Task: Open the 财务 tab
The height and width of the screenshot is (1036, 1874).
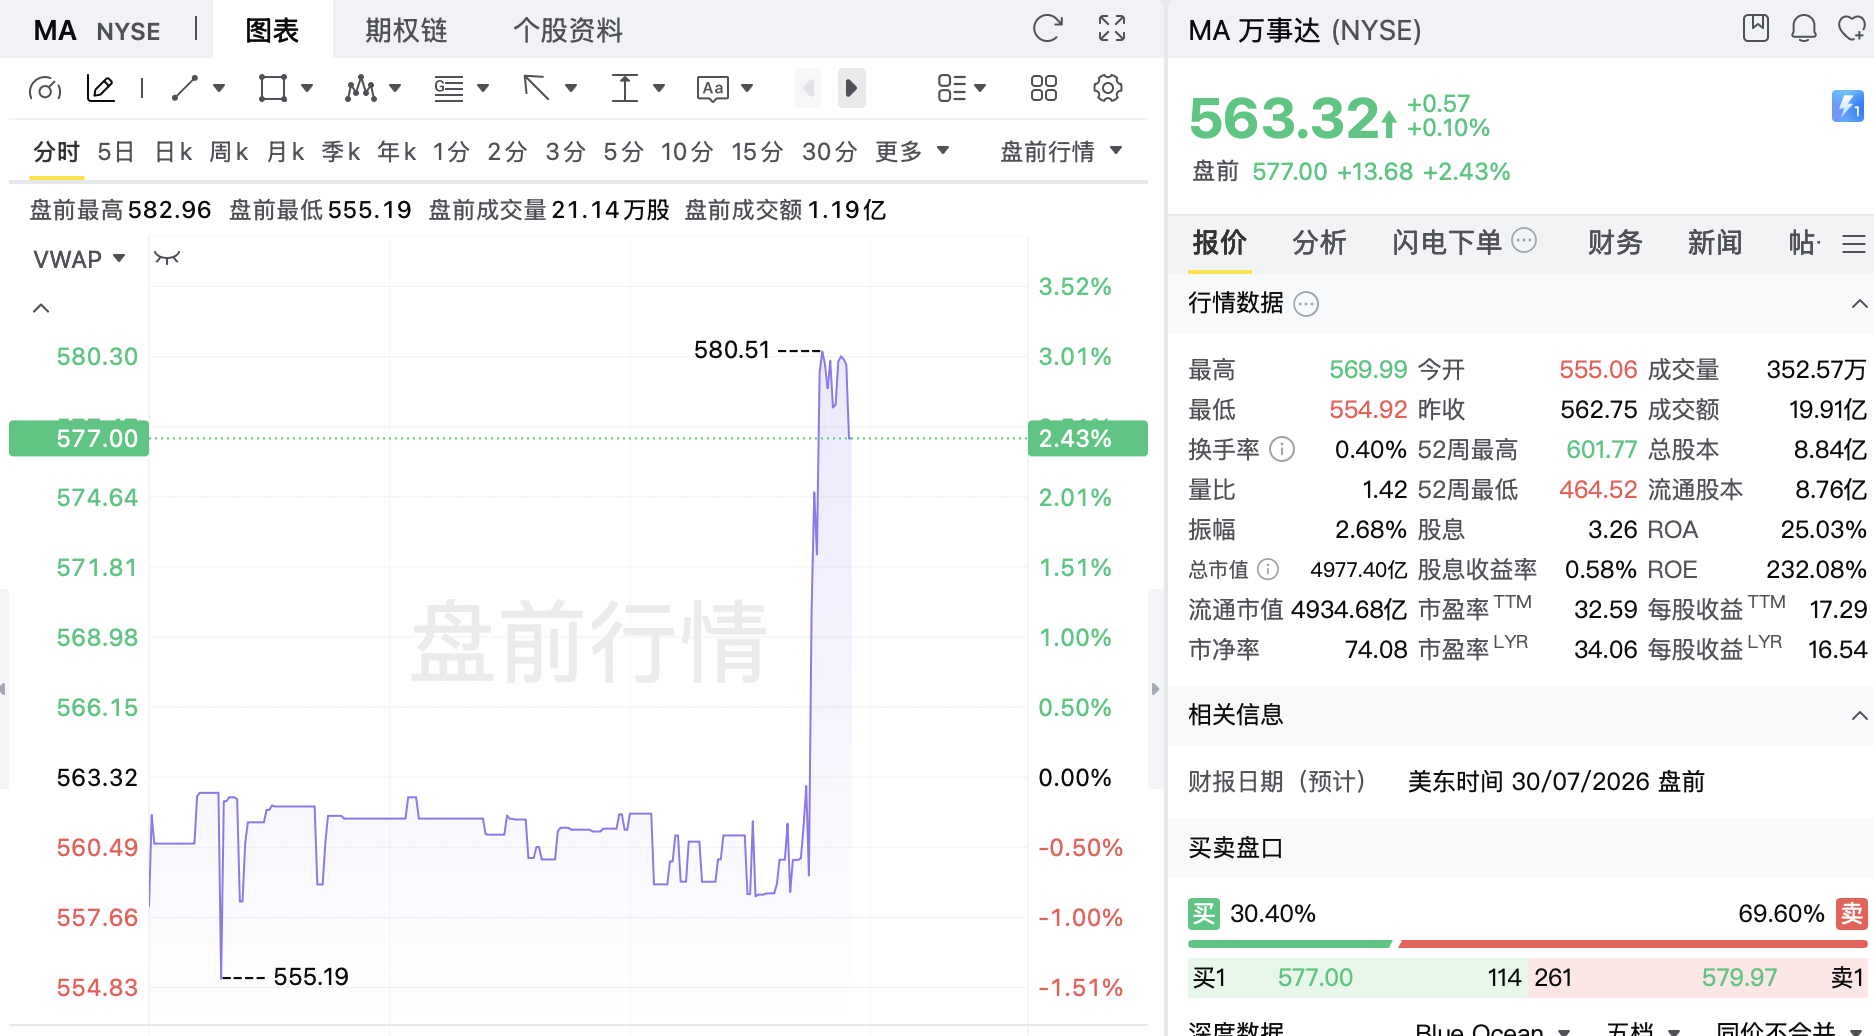Action: coord(1616,243)
